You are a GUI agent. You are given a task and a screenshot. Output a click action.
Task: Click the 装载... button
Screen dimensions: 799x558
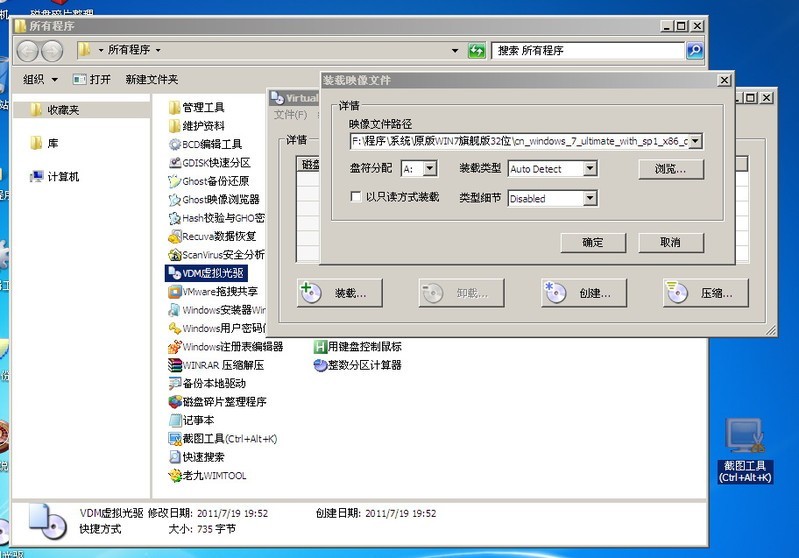339,293
